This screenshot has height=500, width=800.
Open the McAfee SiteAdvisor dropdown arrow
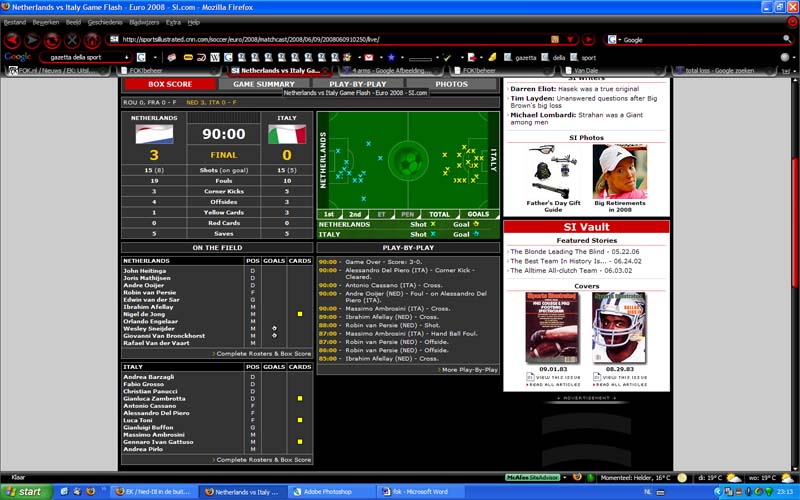coord(564,478)
